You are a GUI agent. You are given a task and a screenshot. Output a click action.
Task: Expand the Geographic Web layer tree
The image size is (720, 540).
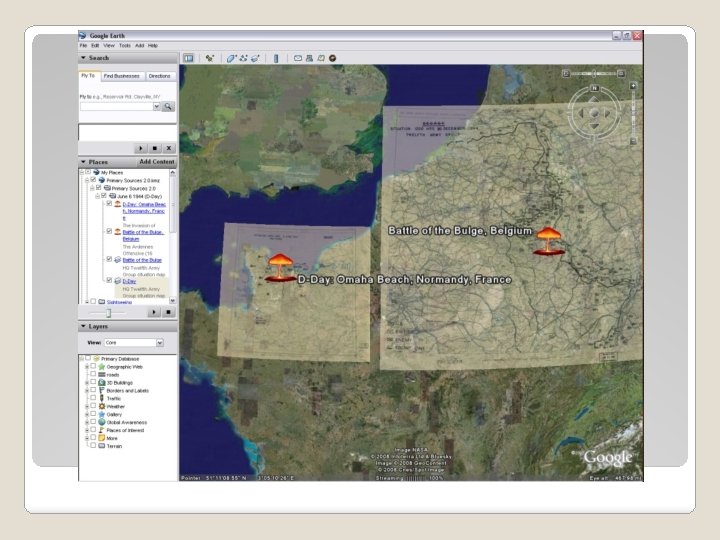pos(86,367)
